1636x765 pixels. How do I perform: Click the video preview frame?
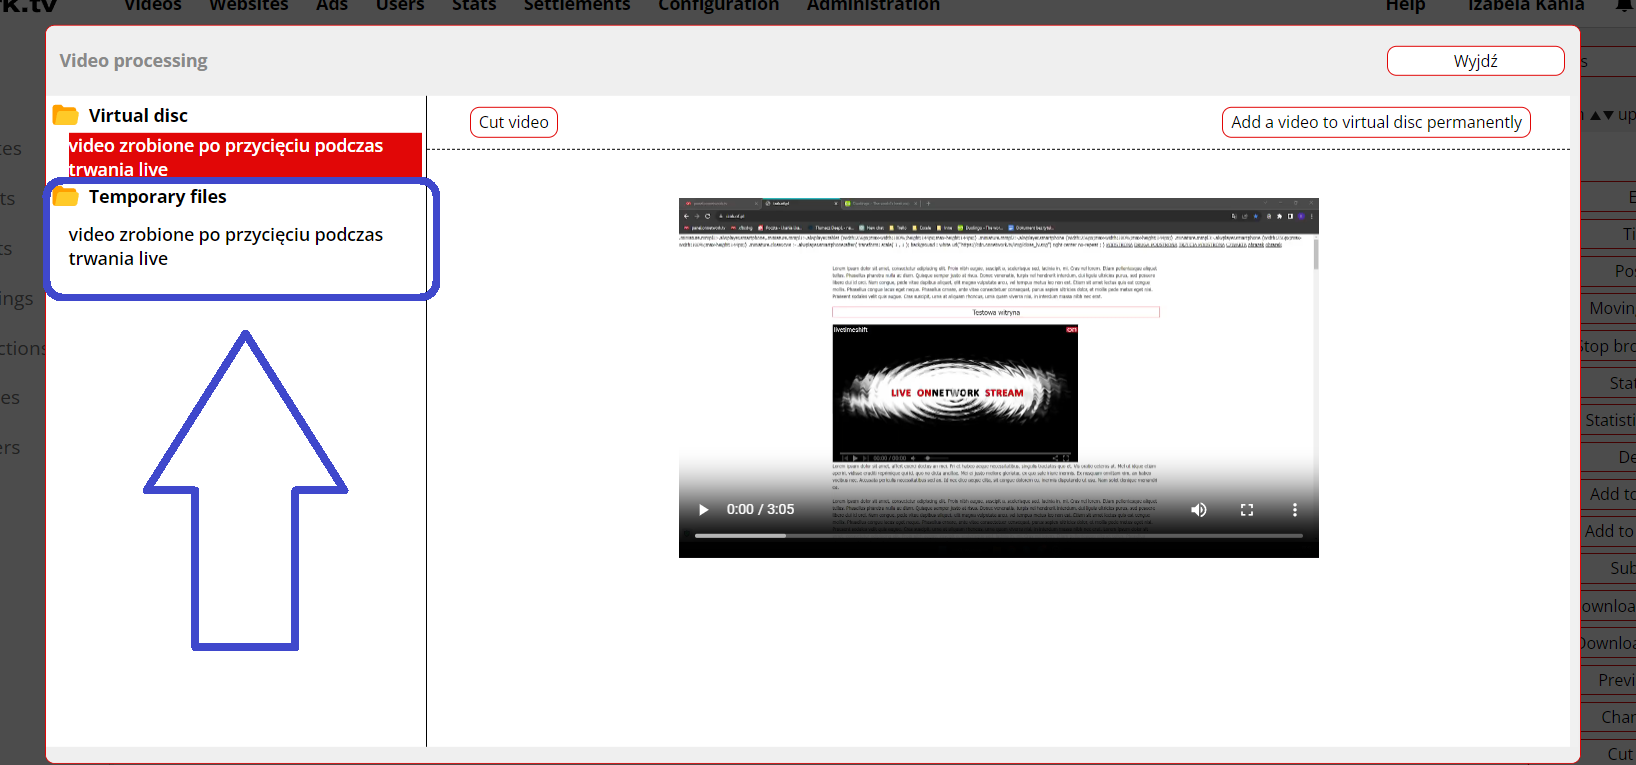pos(998,360)
